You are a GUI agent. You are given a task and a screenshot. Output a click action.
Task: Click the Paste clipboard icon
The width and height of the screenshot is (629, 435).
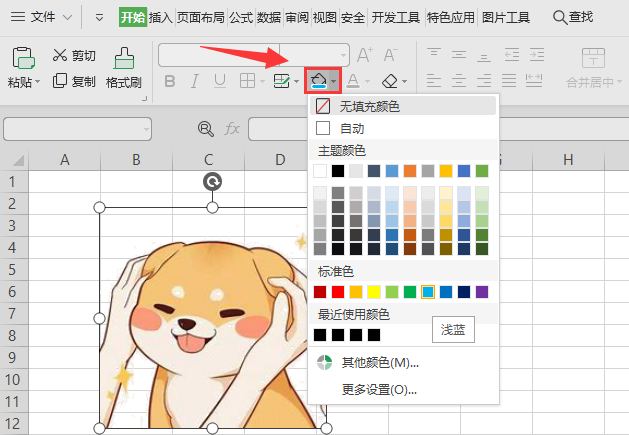(x=23, y=58)
